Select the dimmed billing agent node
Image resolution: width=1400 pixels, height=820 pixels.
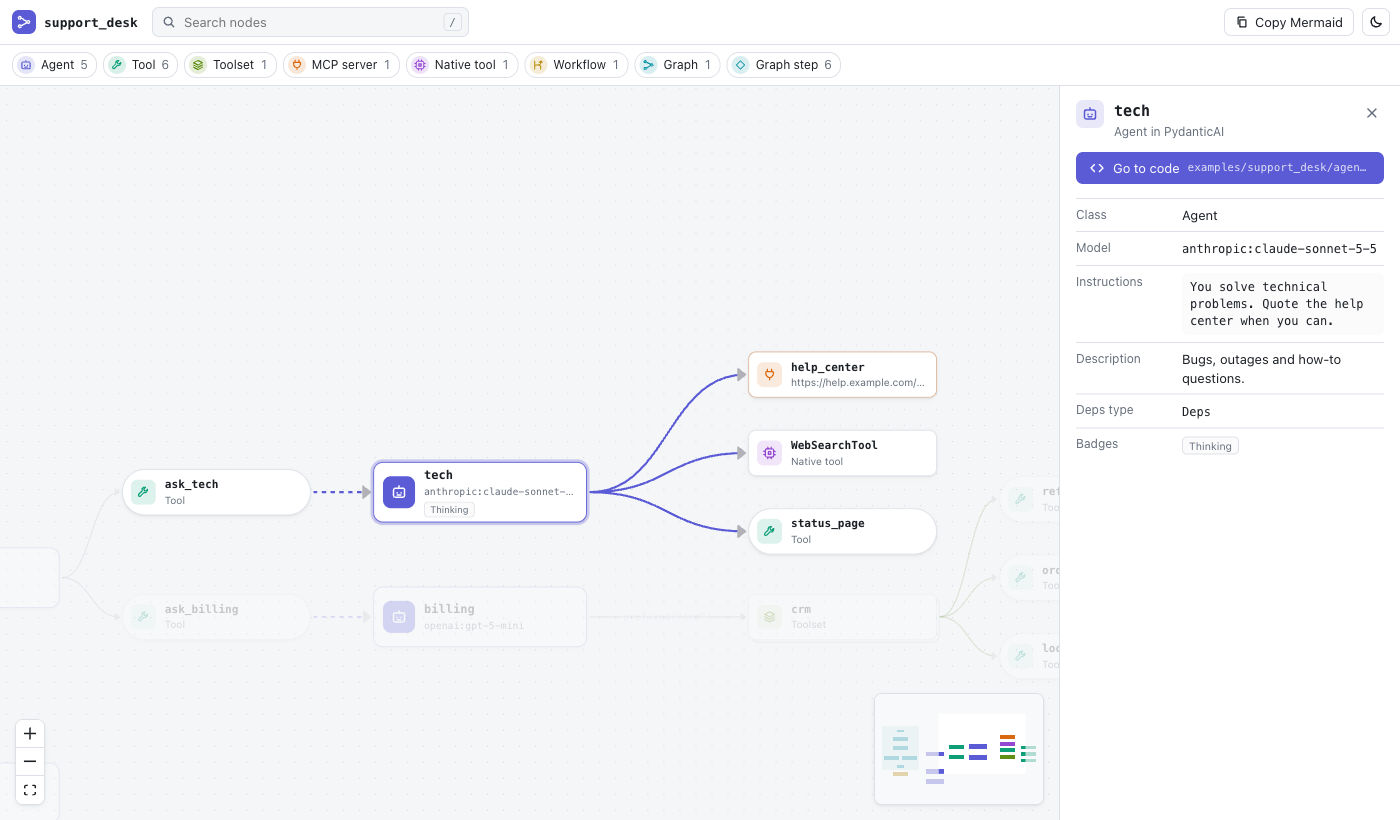pos(480,617)
